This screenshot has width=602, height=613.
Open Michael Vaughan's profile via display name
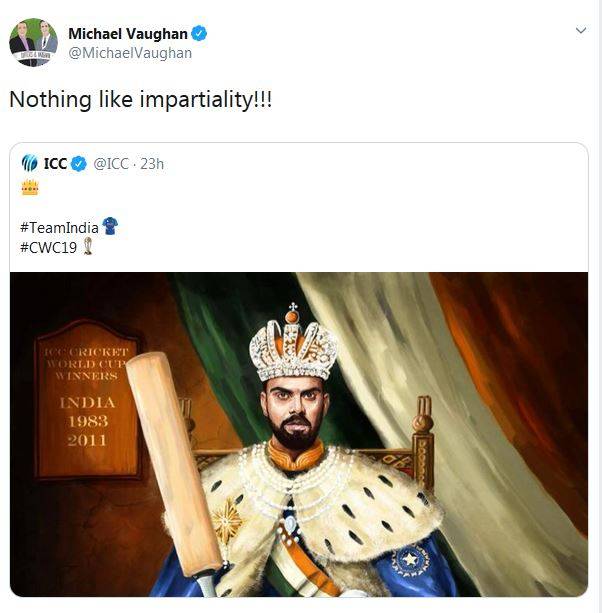tap(127, 34)
